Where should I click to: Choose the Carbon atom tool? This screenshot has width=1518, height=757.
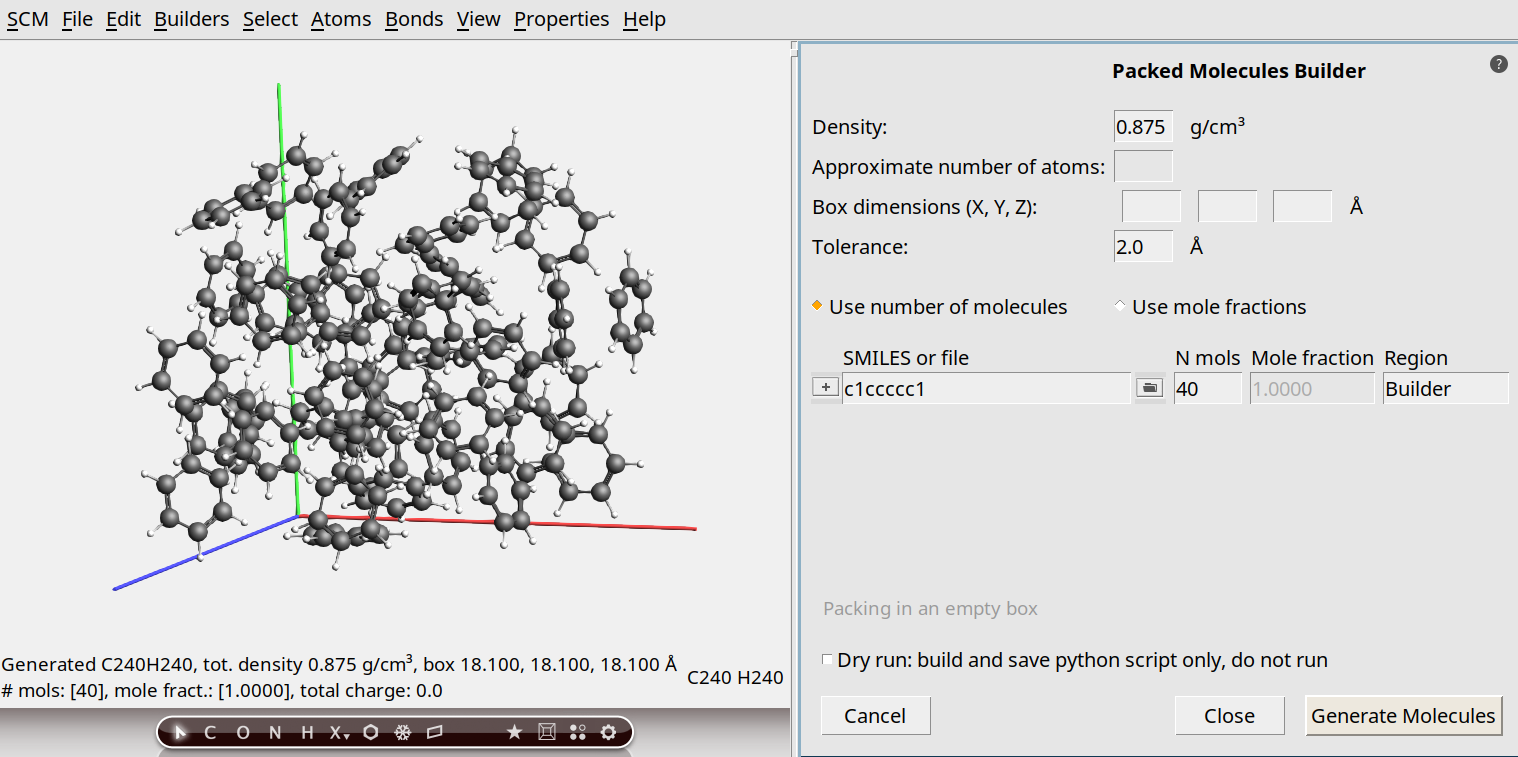click(x=210, y=733)
